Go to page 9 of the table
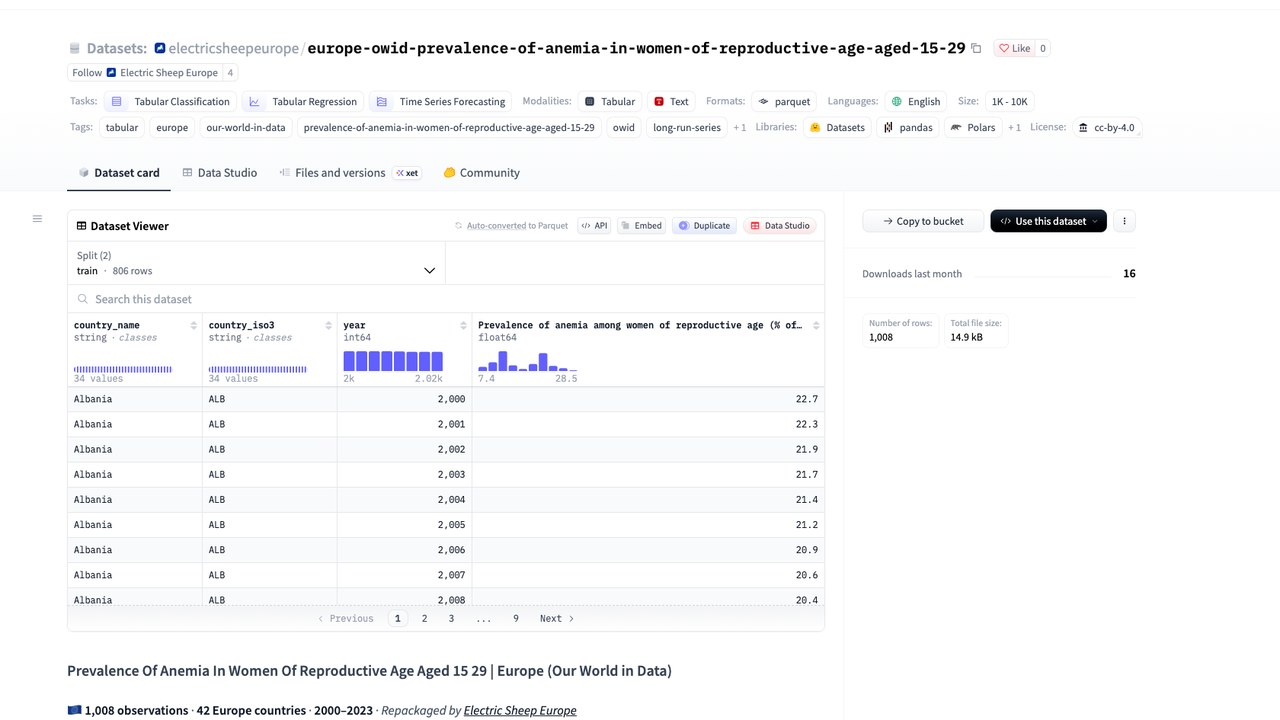This screenshot has height=720, width=1280. click(516, 619)
